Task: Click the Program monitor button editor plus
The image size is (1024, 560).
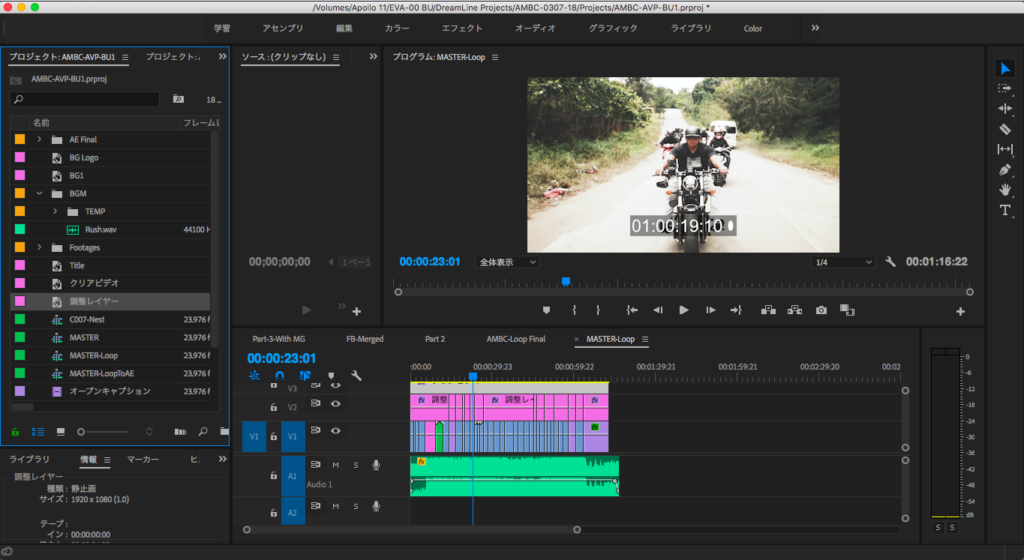Action: point(960,311)
